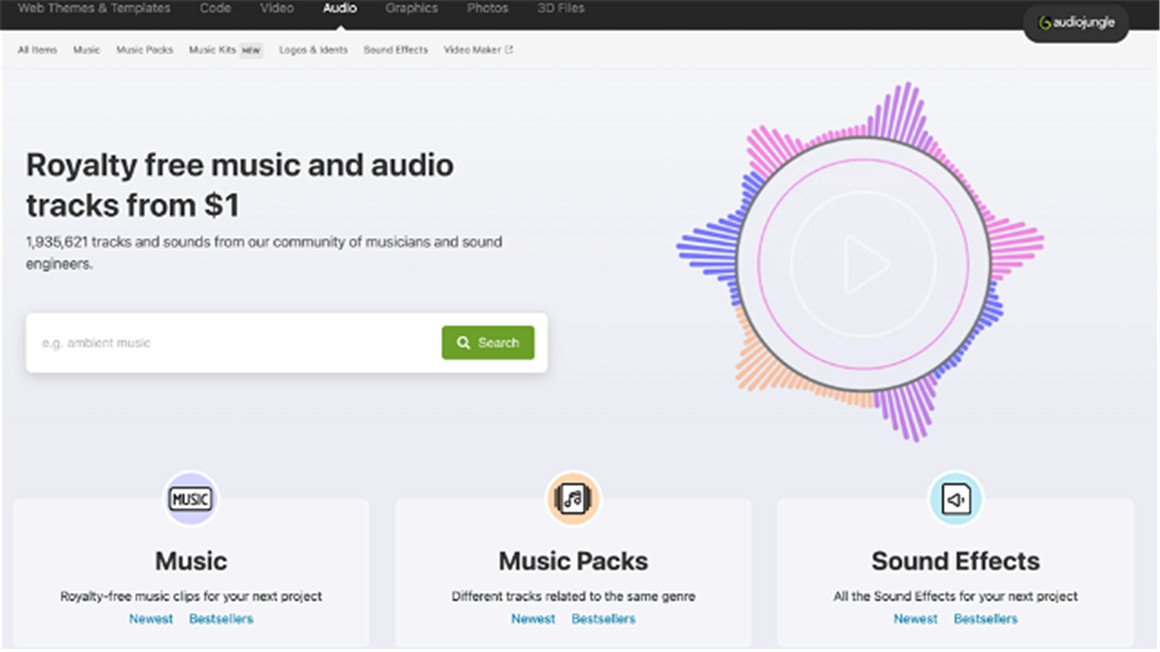Choose Logos & Idents submenu item
The width and height of the screenshot is (1160, 652).
(x=313, y=50)
